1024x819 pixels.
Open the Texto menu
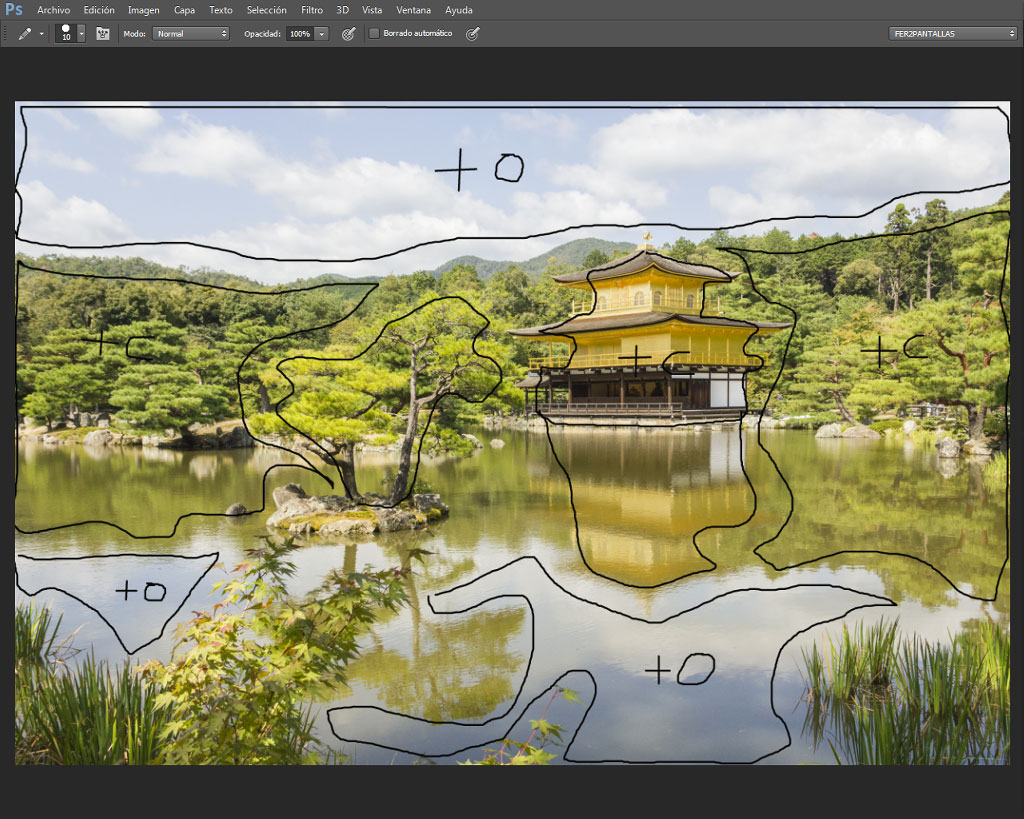pyautogui.click(x=221, y=10)
